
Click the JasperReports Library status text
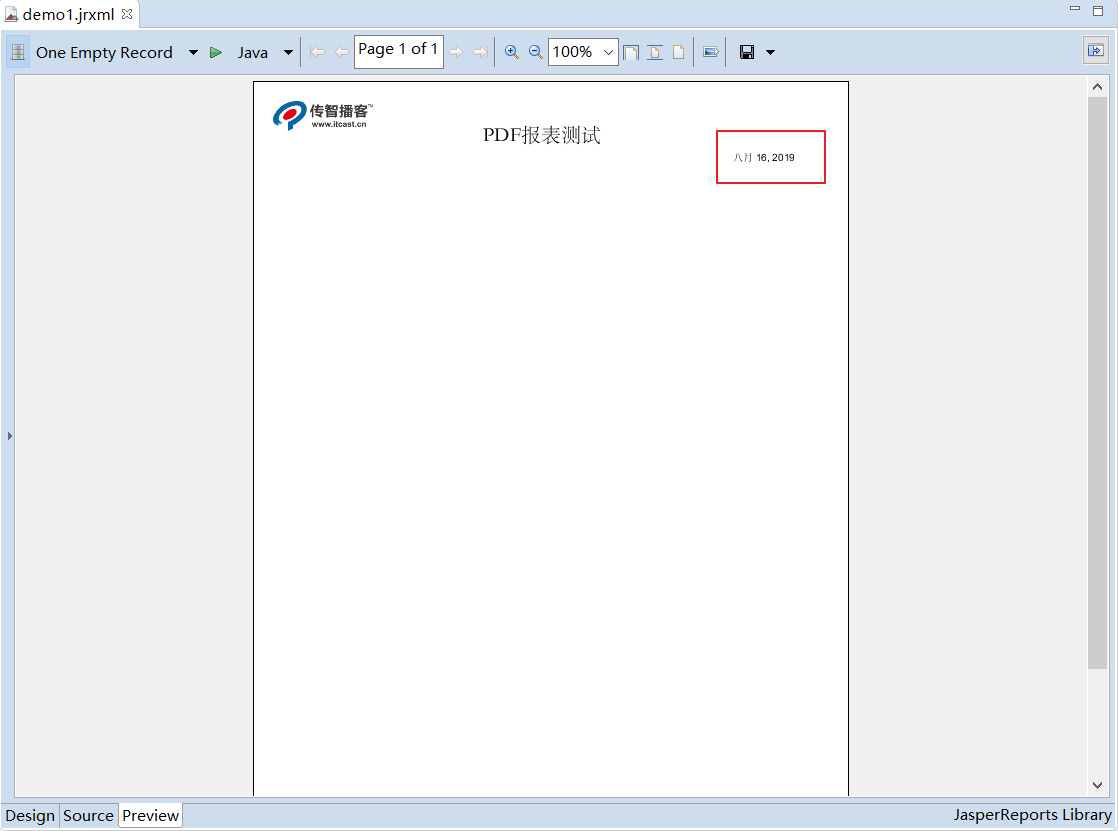click(x=1032, y=815)
